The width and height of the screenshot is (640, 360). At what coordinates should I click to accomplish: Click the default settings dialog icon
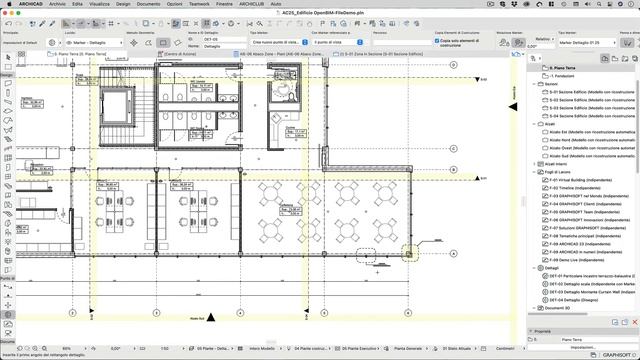coord(52,42)
